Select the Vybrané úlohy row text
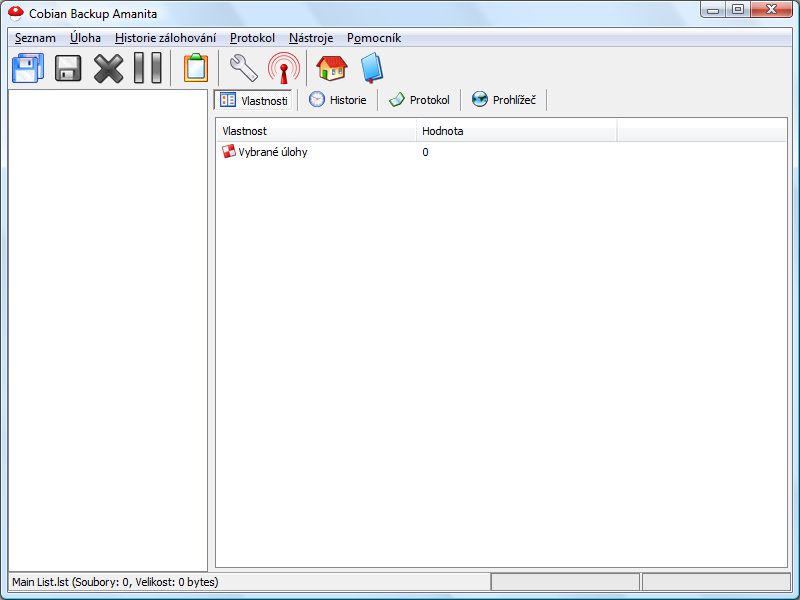The height and width of the screenshot is (600, 800). (x=273, y=152)
